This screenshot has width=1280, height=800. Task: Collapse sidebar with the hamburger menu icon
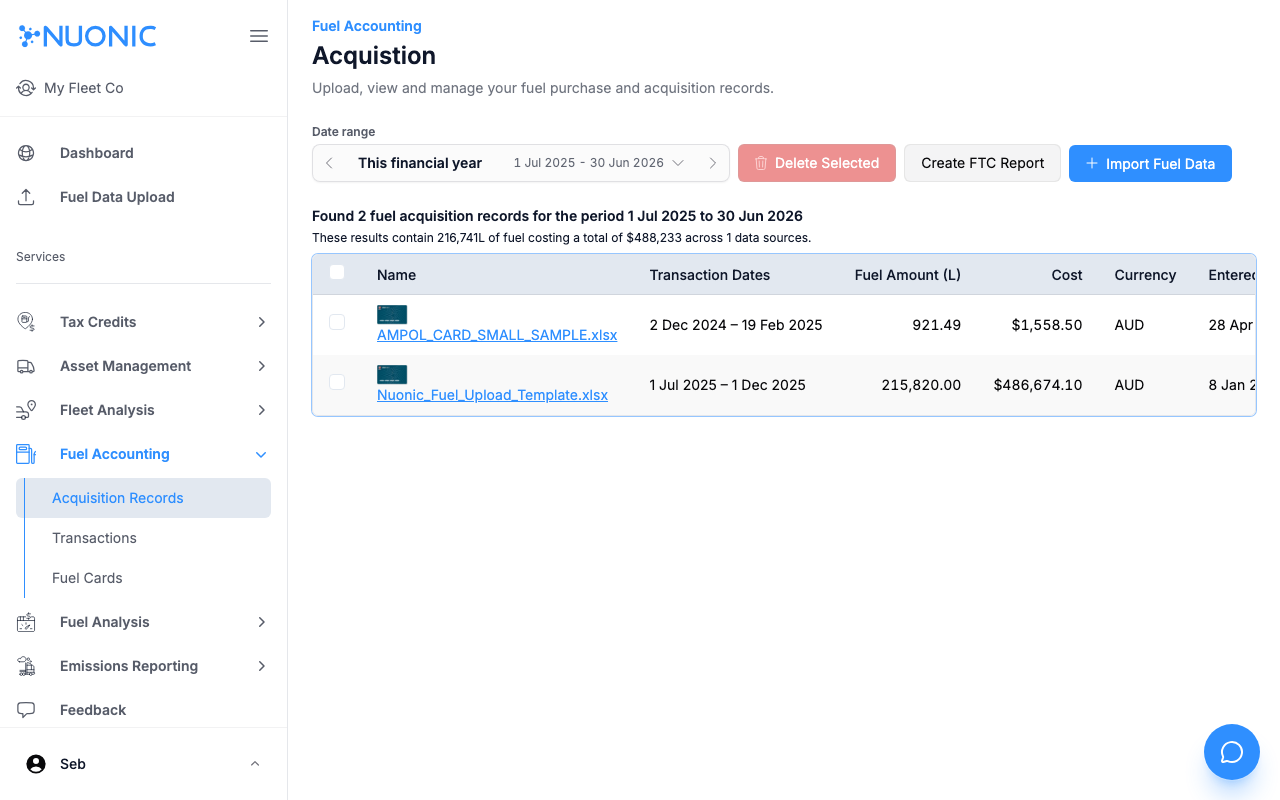[259, 36]
